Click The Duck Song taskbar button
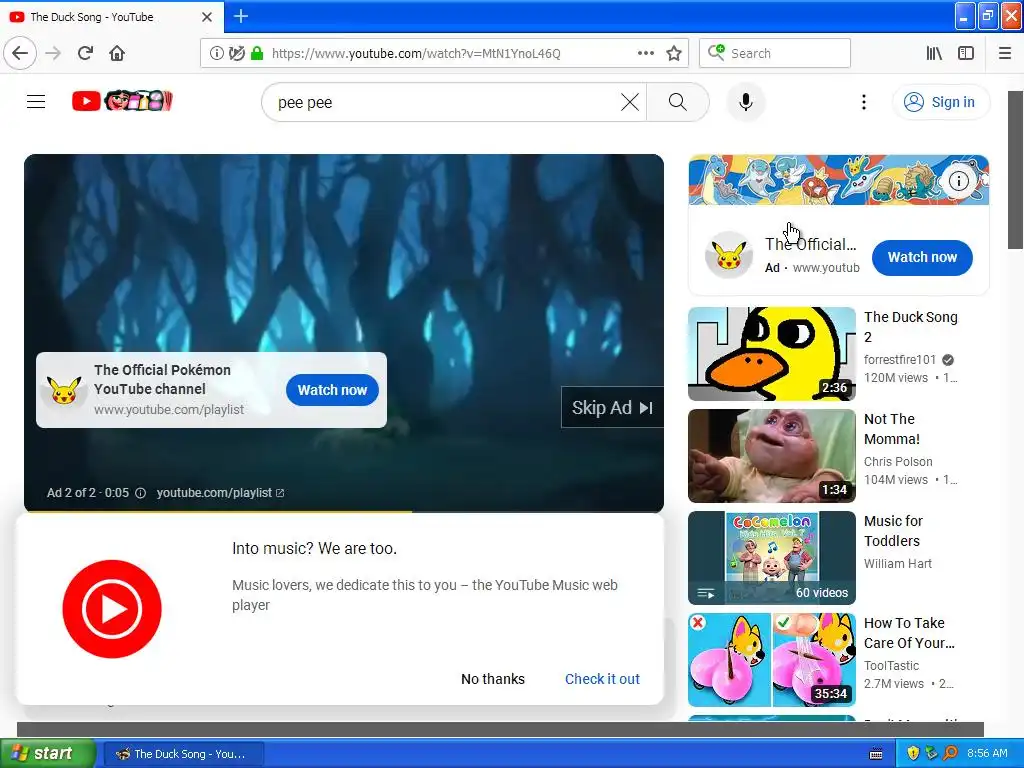Image resolution: width=1024 pixels, height=768 pixels. pyautogui.click(x=184, y=754)
